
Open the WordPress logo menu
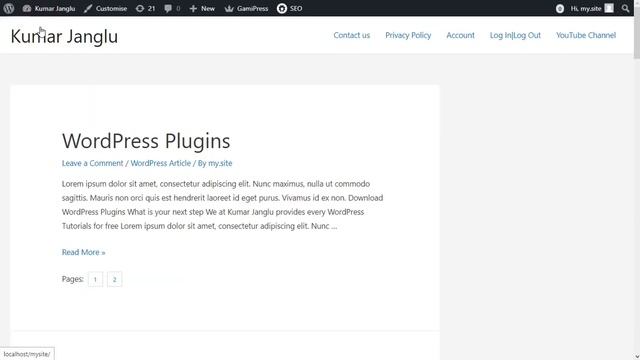tap(9, 8)
